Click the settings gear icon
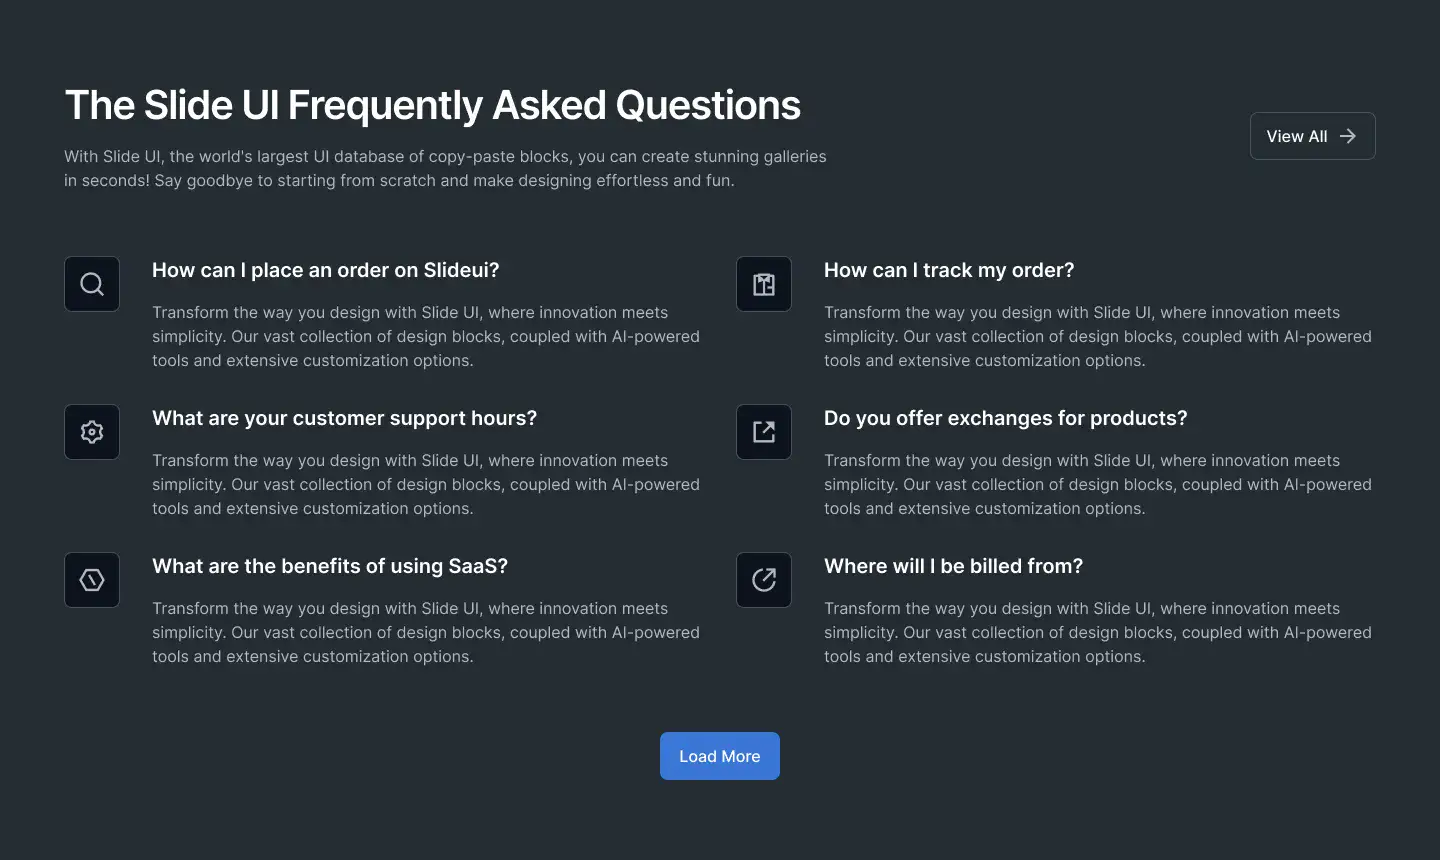Image resolution: width=1440 pixels, height=860 pixels. click(92, 432)
